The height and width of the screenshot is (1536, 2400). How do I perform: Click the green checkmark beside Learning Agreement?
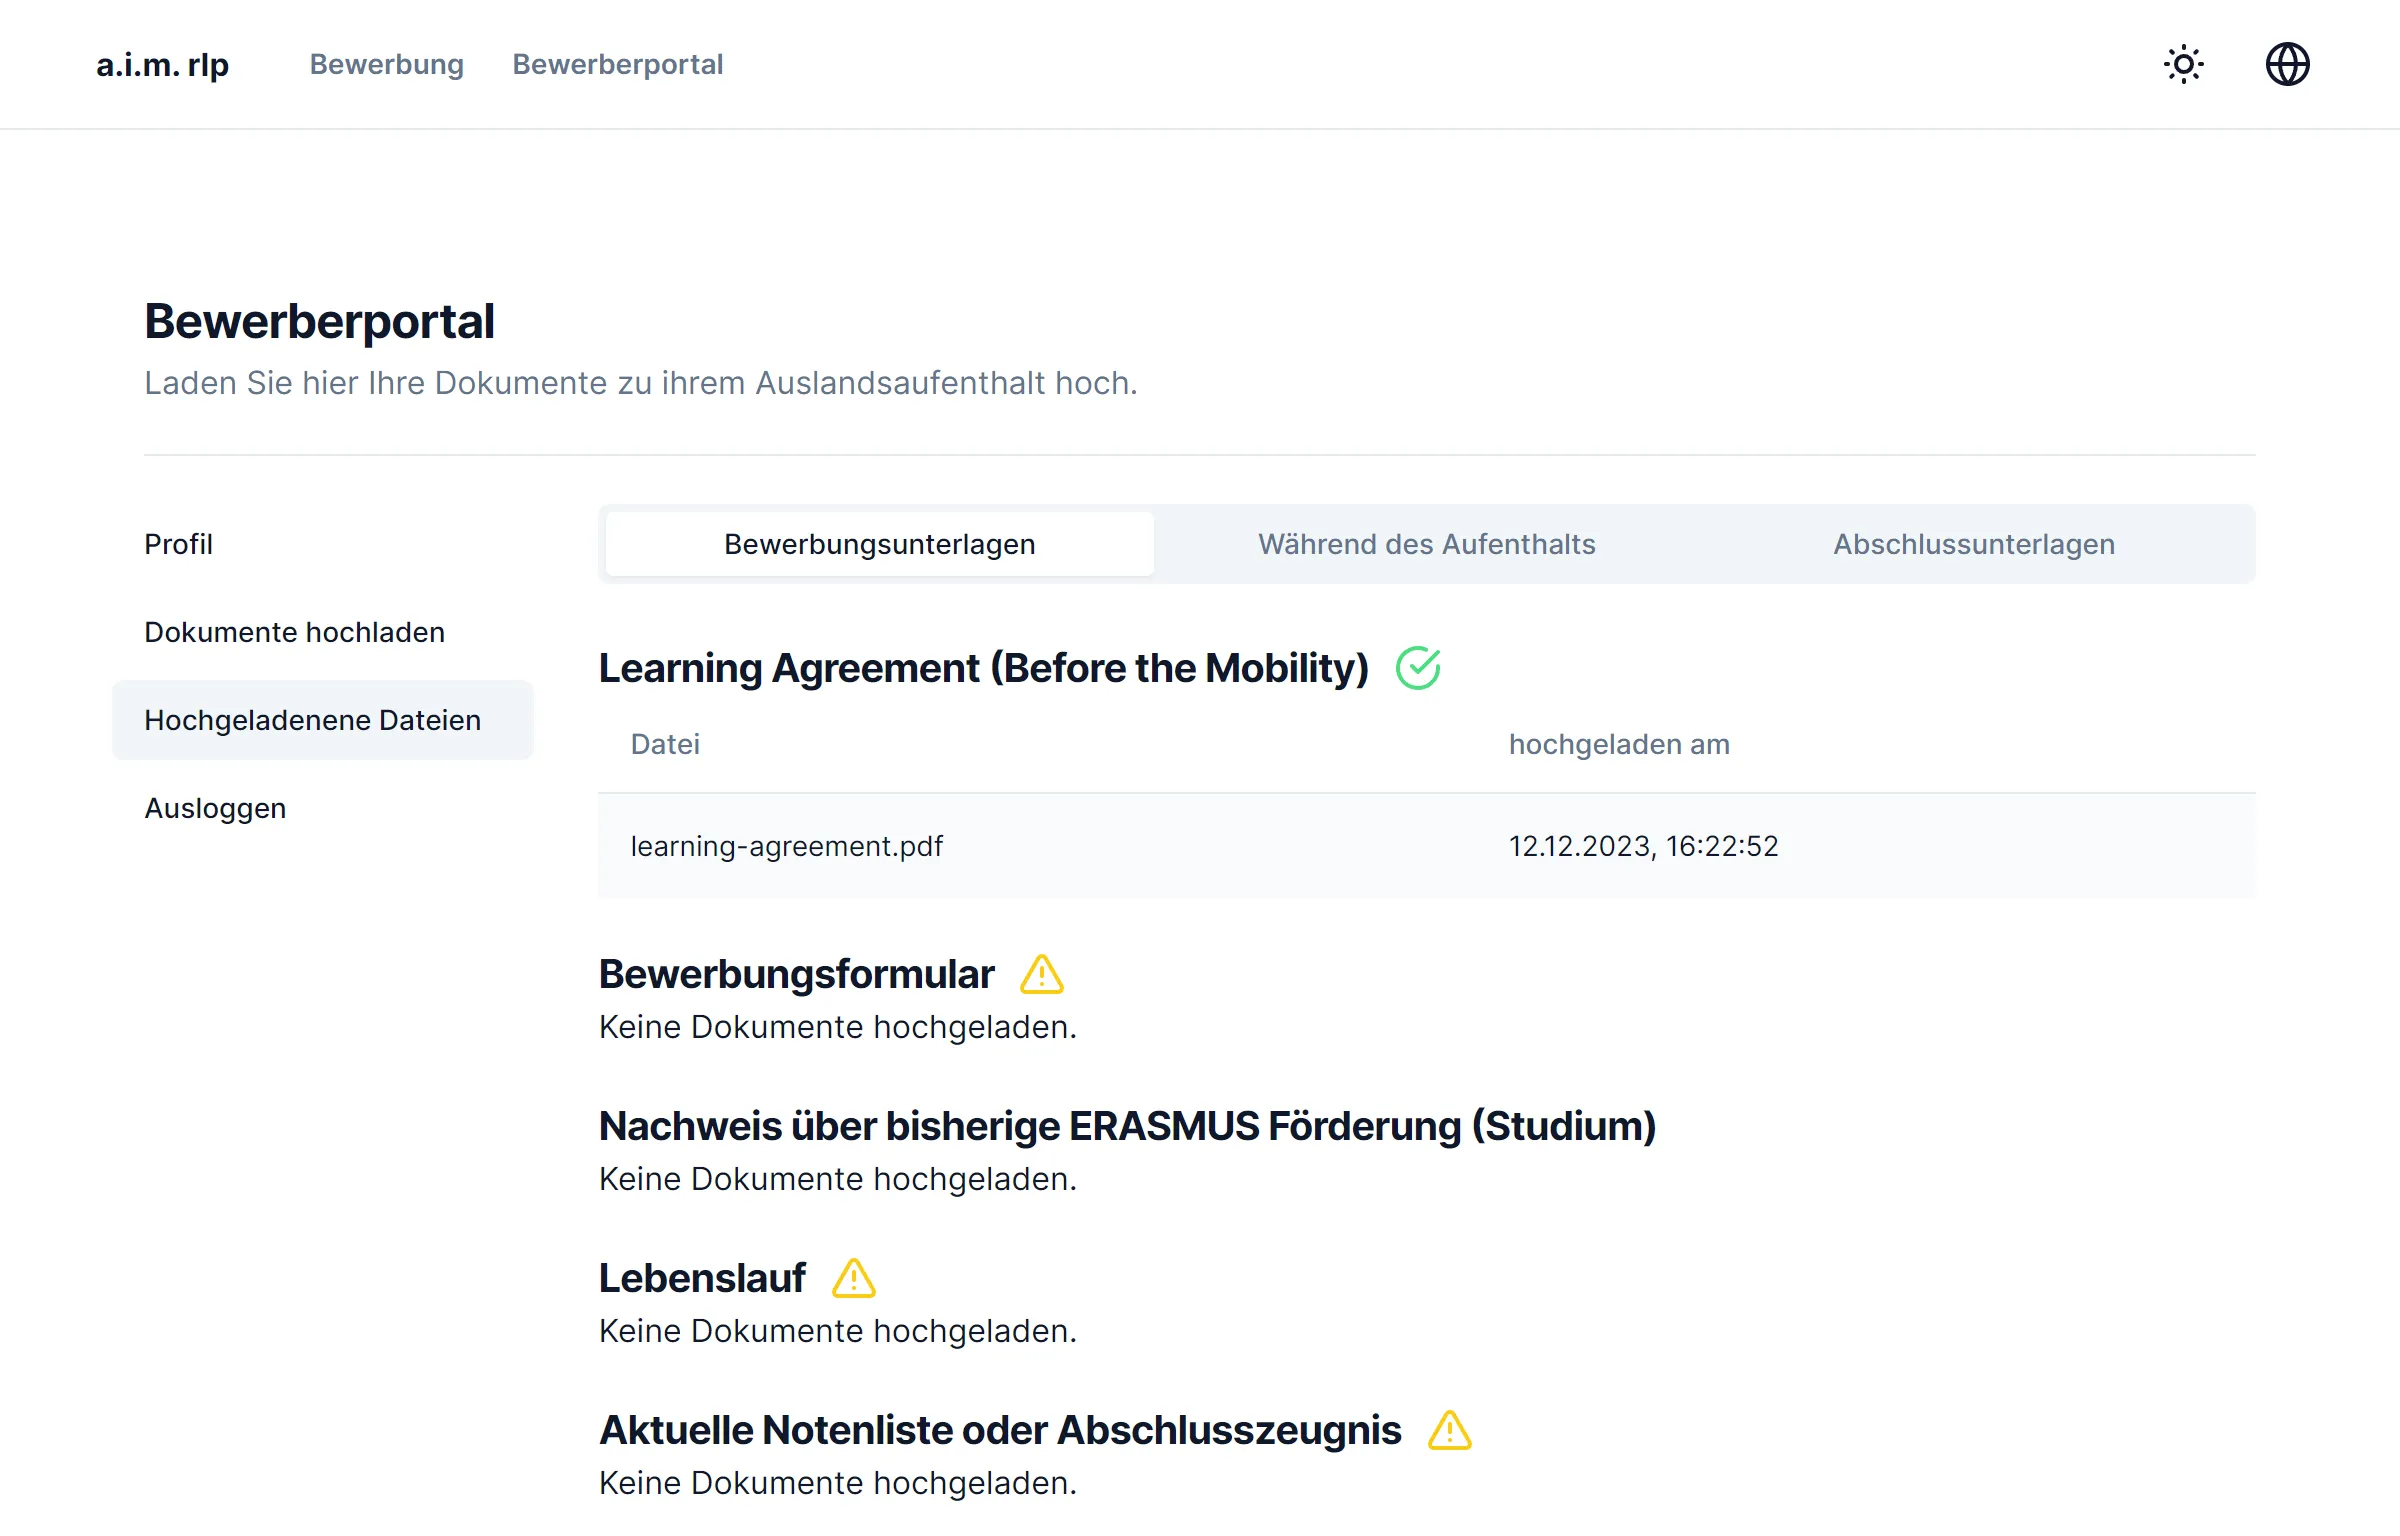pyautogui.click(x=1419, y=668)
